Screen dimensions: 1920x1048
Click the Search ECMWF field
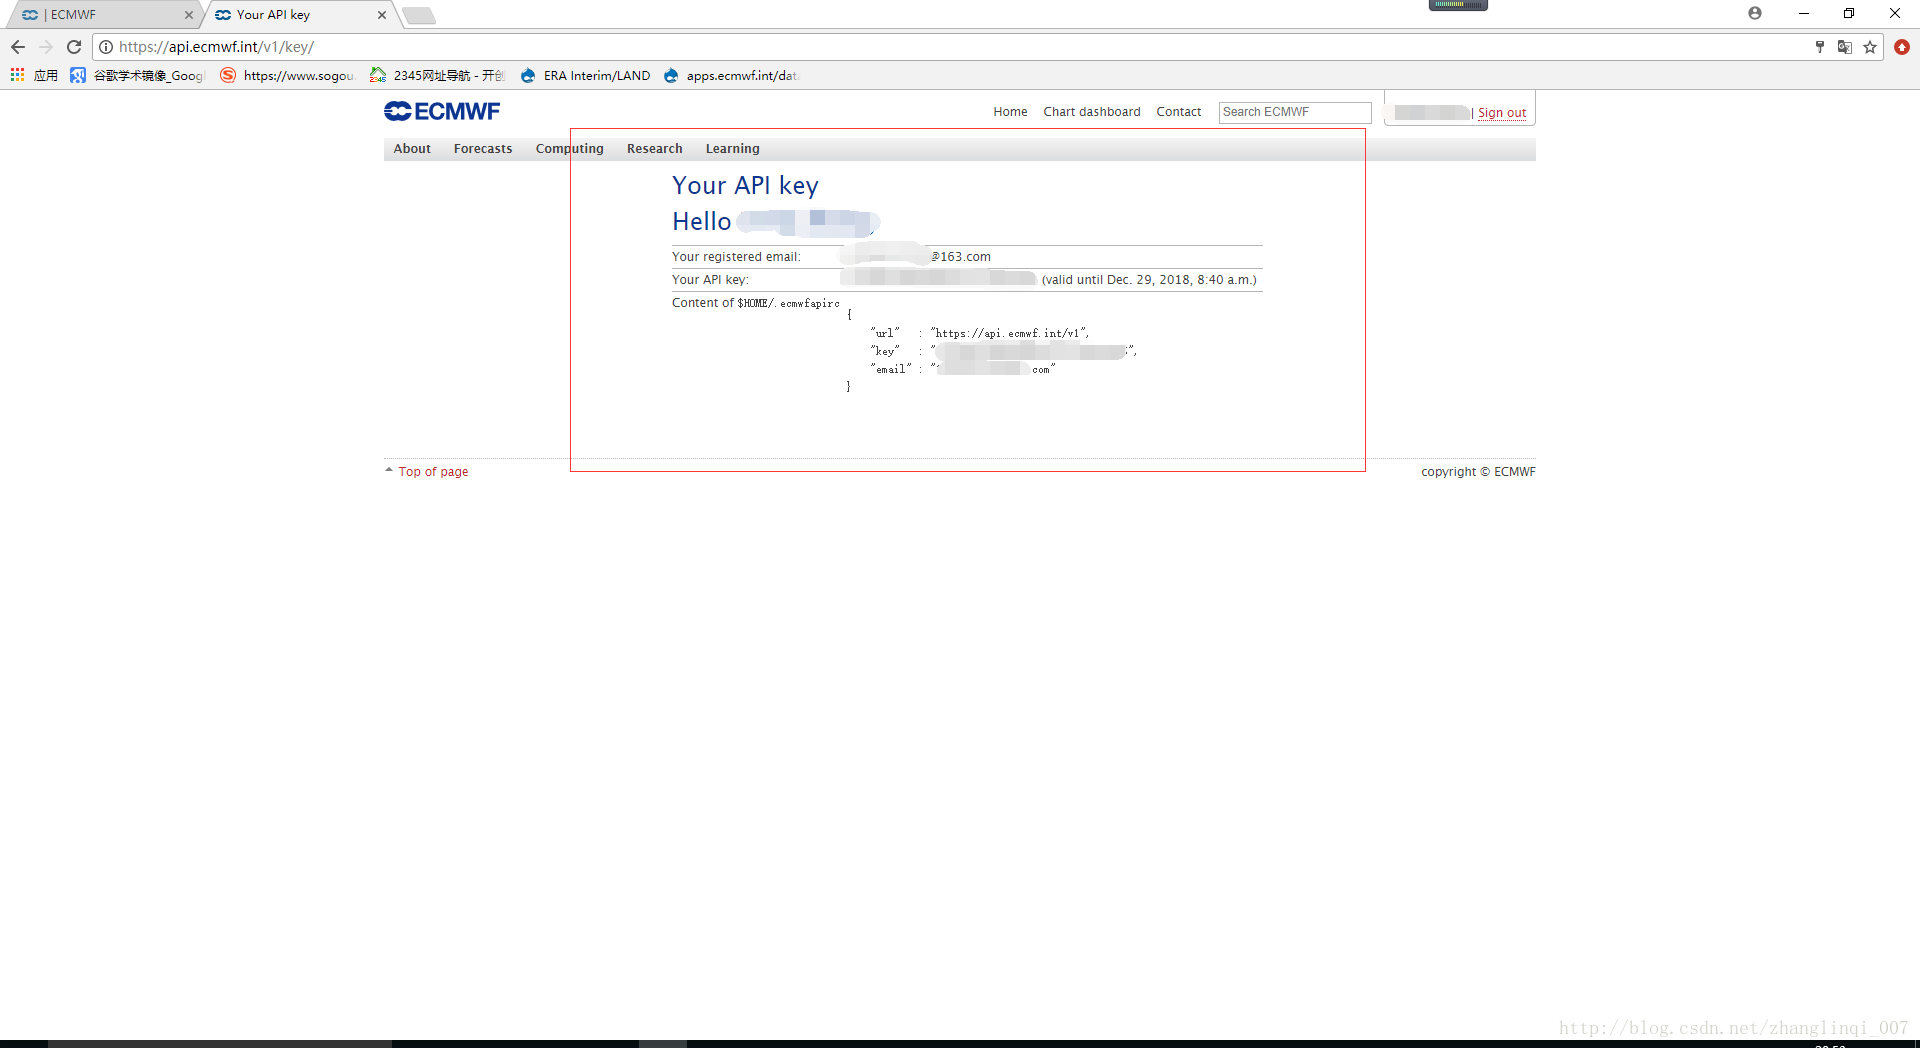pos(1295,112)
